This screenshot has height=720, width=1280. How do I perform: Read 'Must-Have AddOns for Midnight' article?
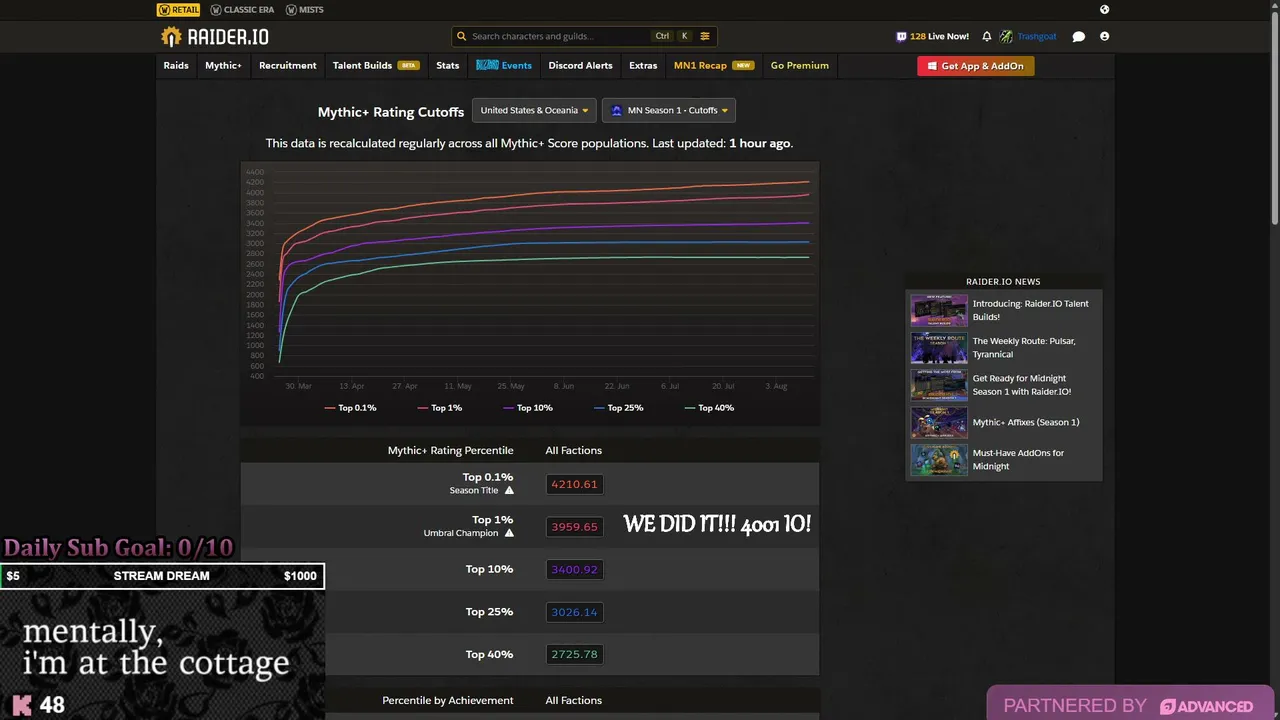tap(1018, 460)
